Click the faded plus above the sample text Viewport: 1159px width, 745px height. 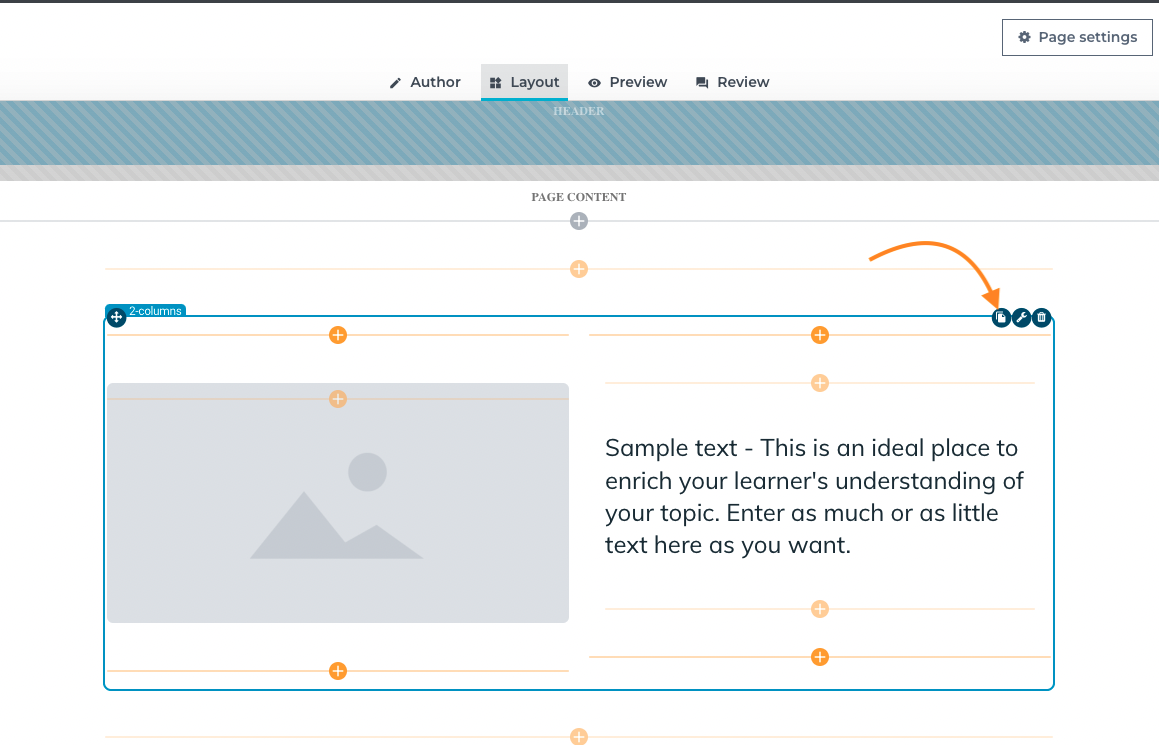(820, 383)
